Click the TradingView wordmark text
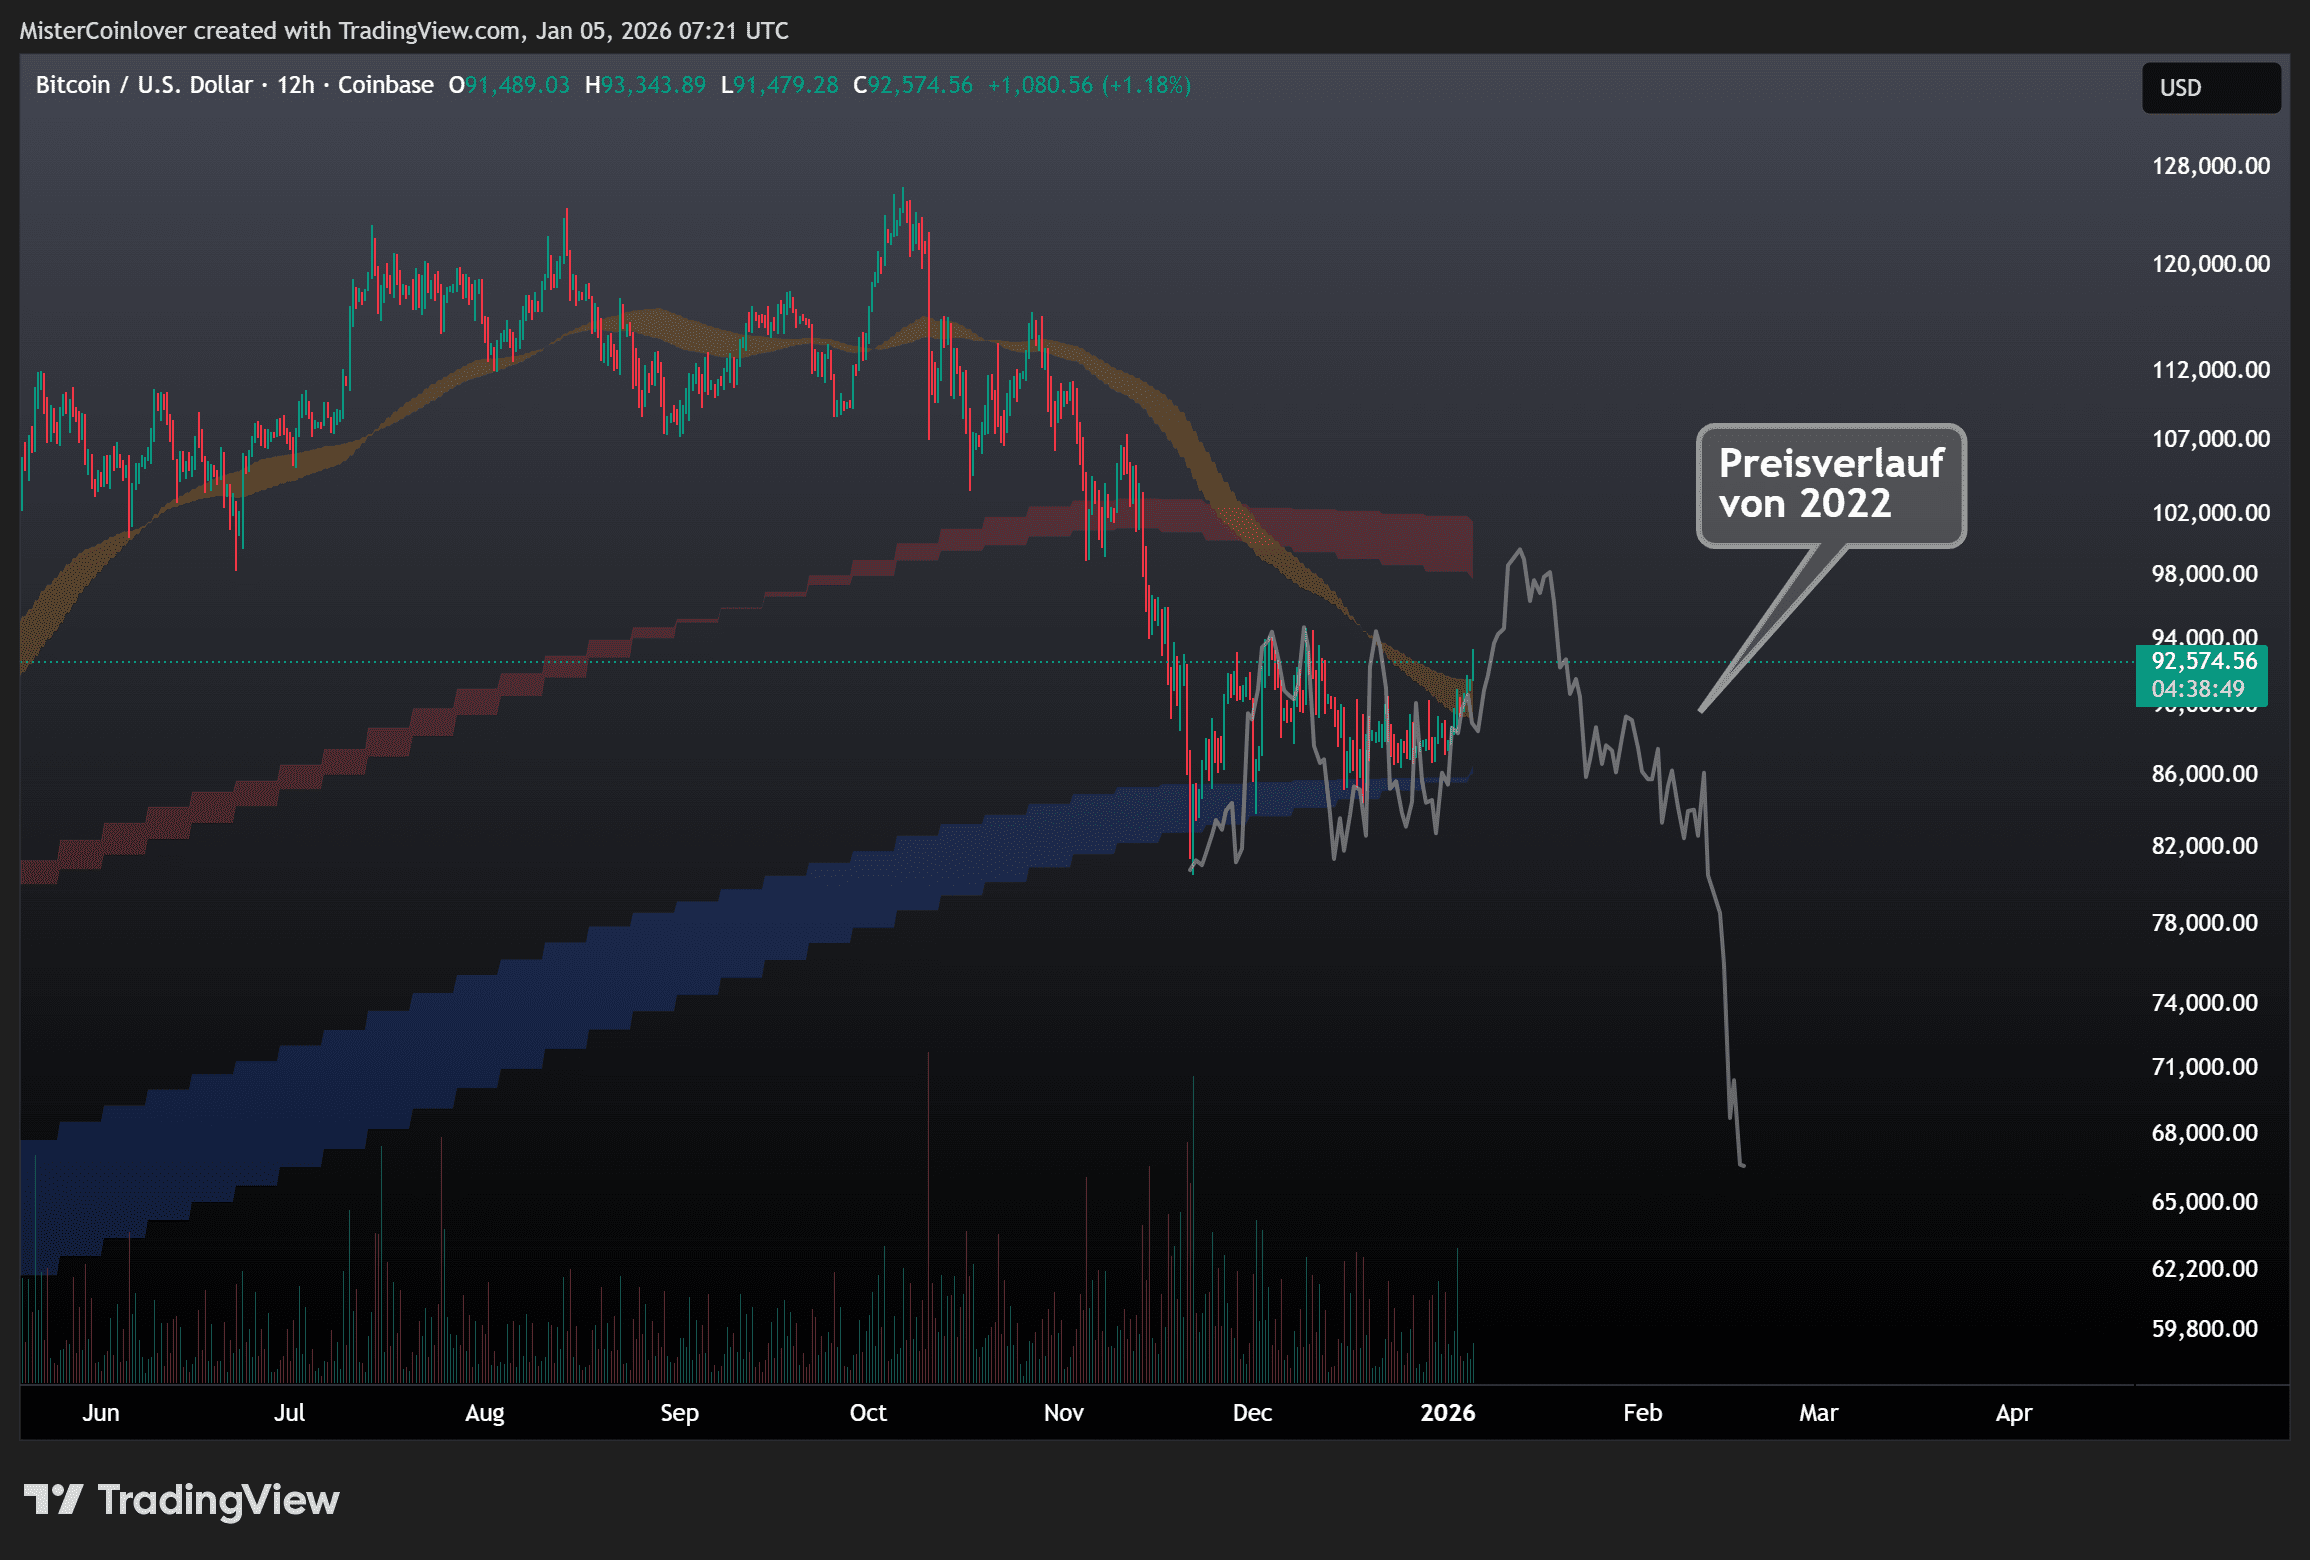The width and height of the screenshot is (2310, 1560). [218, 1500]
